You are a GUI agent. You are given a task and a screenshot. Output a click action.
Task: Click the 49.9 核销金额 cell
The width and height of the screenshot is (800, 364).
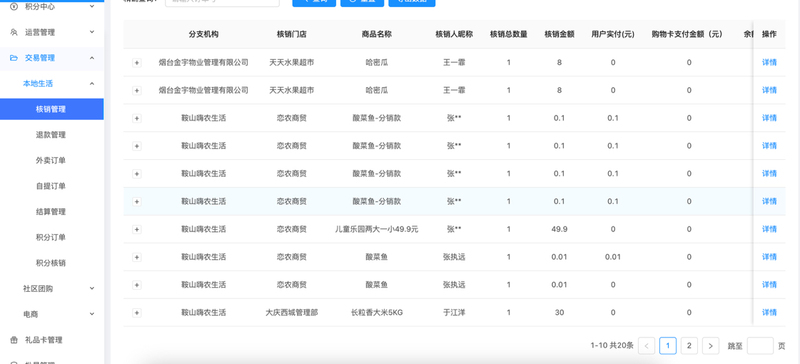click(560, 229)
